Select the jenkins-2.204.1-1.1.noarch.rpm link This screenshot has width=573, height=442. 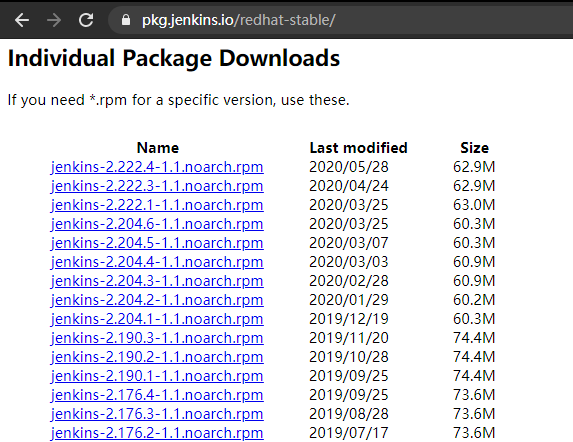(x=157, y=319)
